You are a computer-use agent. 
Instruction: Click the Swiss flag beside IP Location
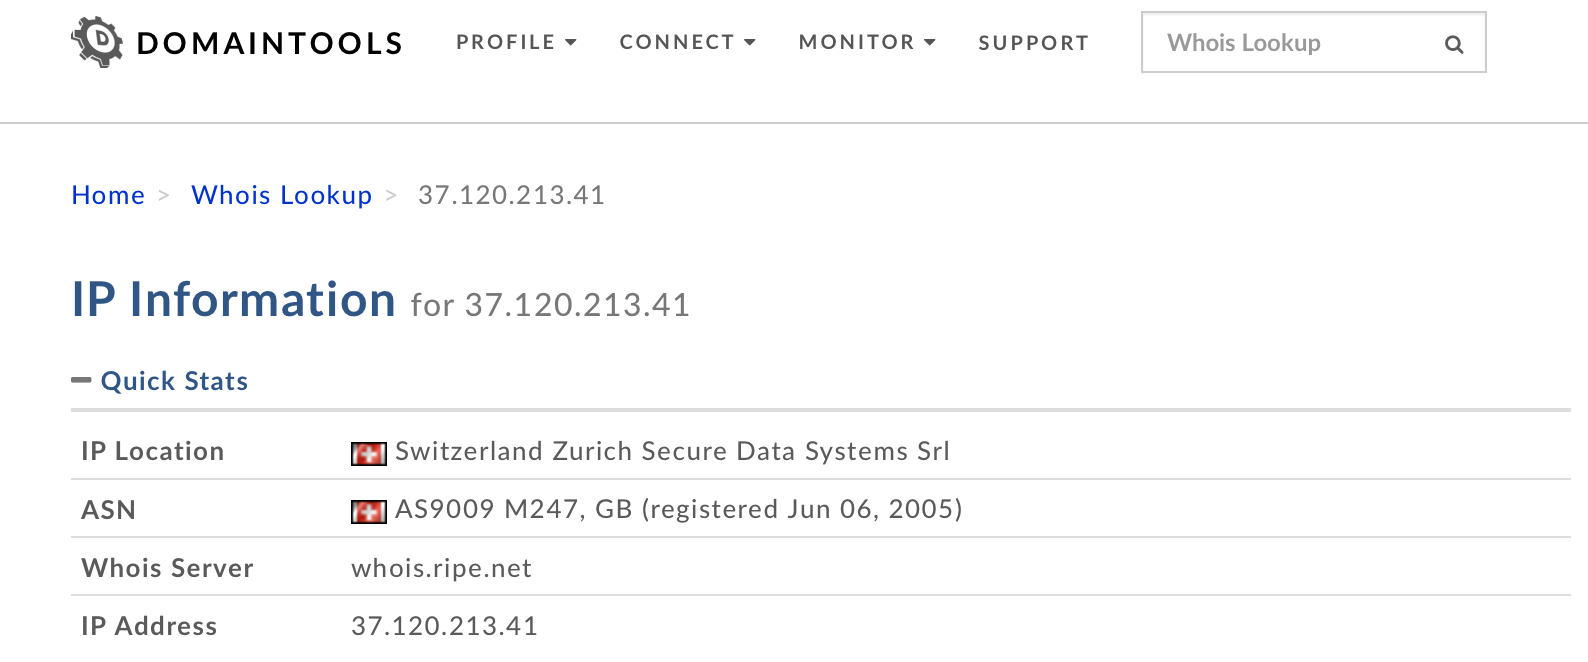(368, 454)
